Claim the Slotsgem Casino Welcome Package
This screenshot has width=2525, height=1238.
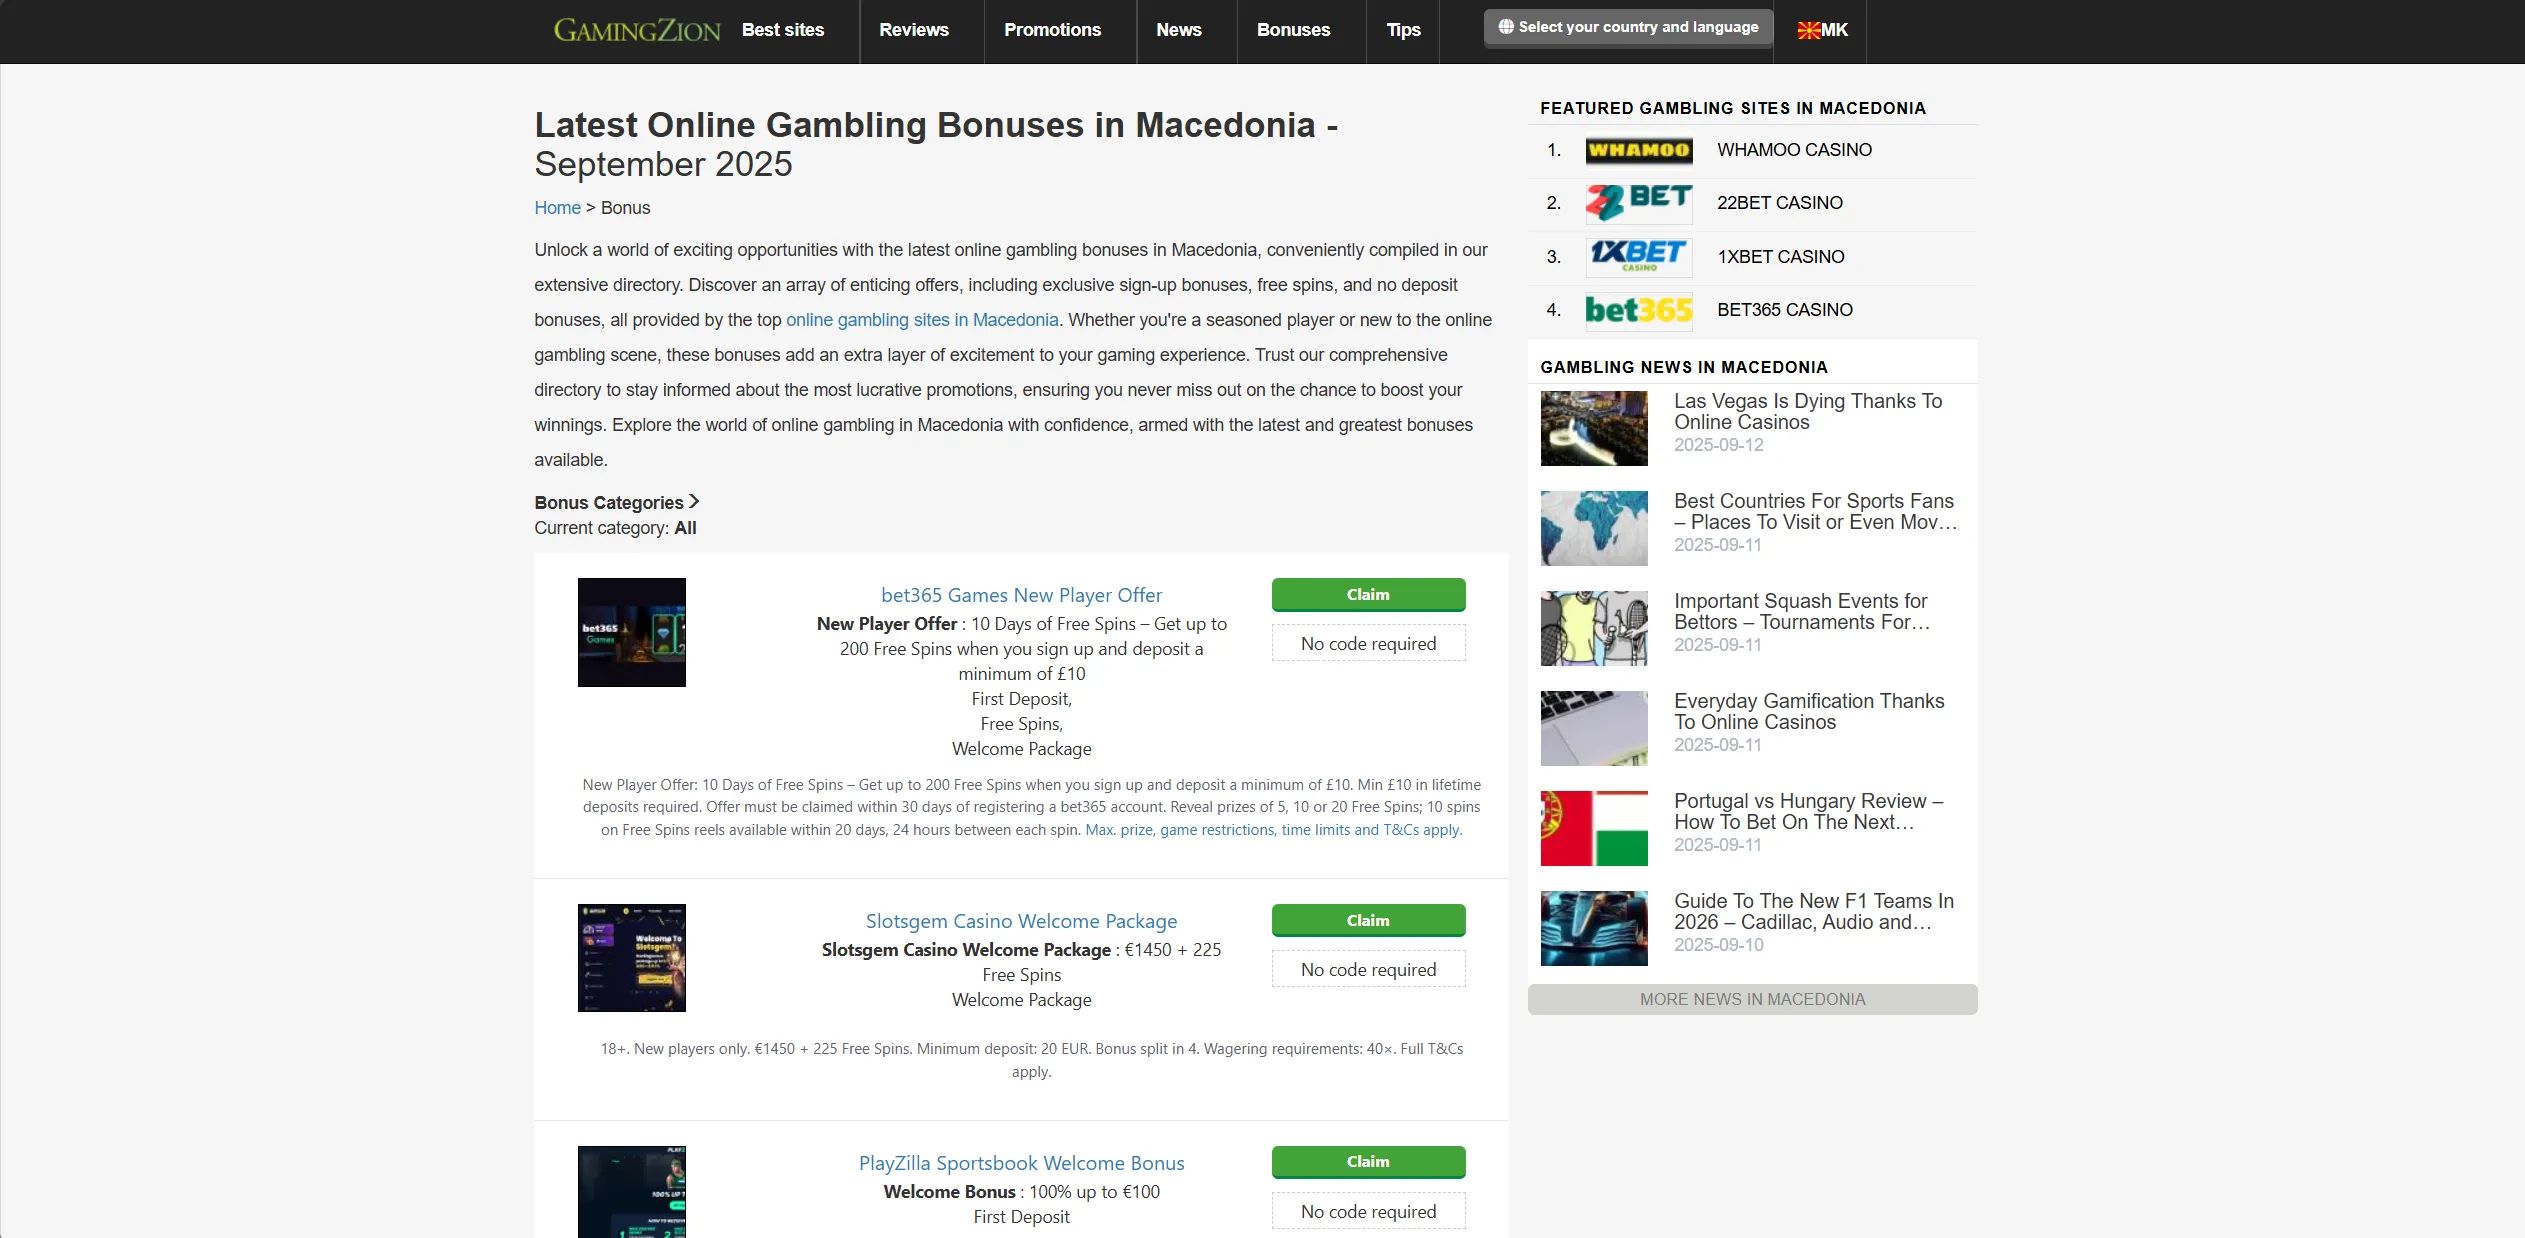[x=1368, y=921]
